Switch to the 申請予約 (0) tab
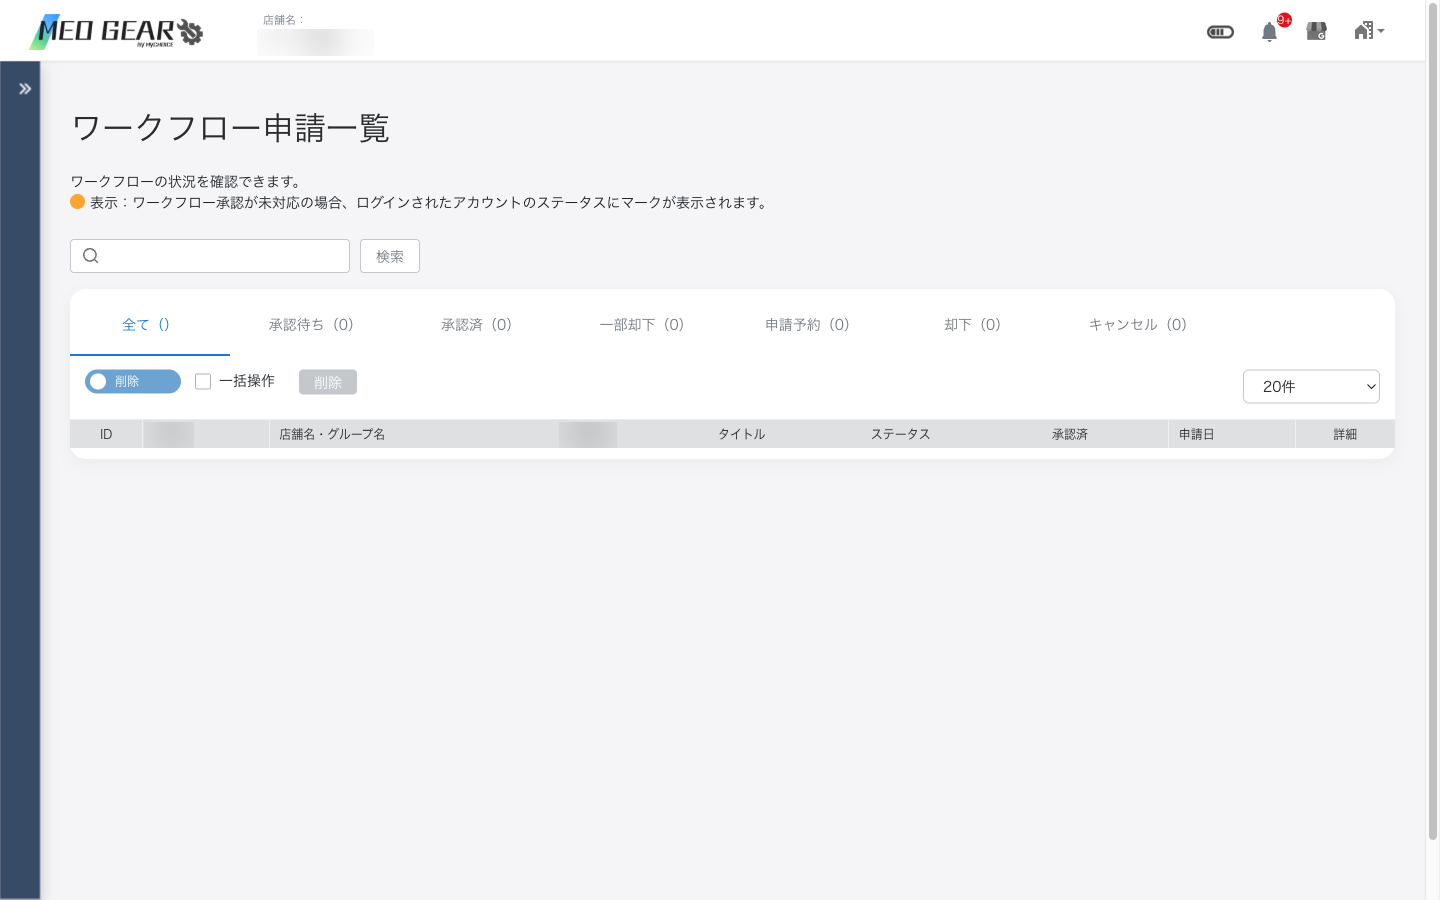The image size is (1440, 900). coord(807,324)
